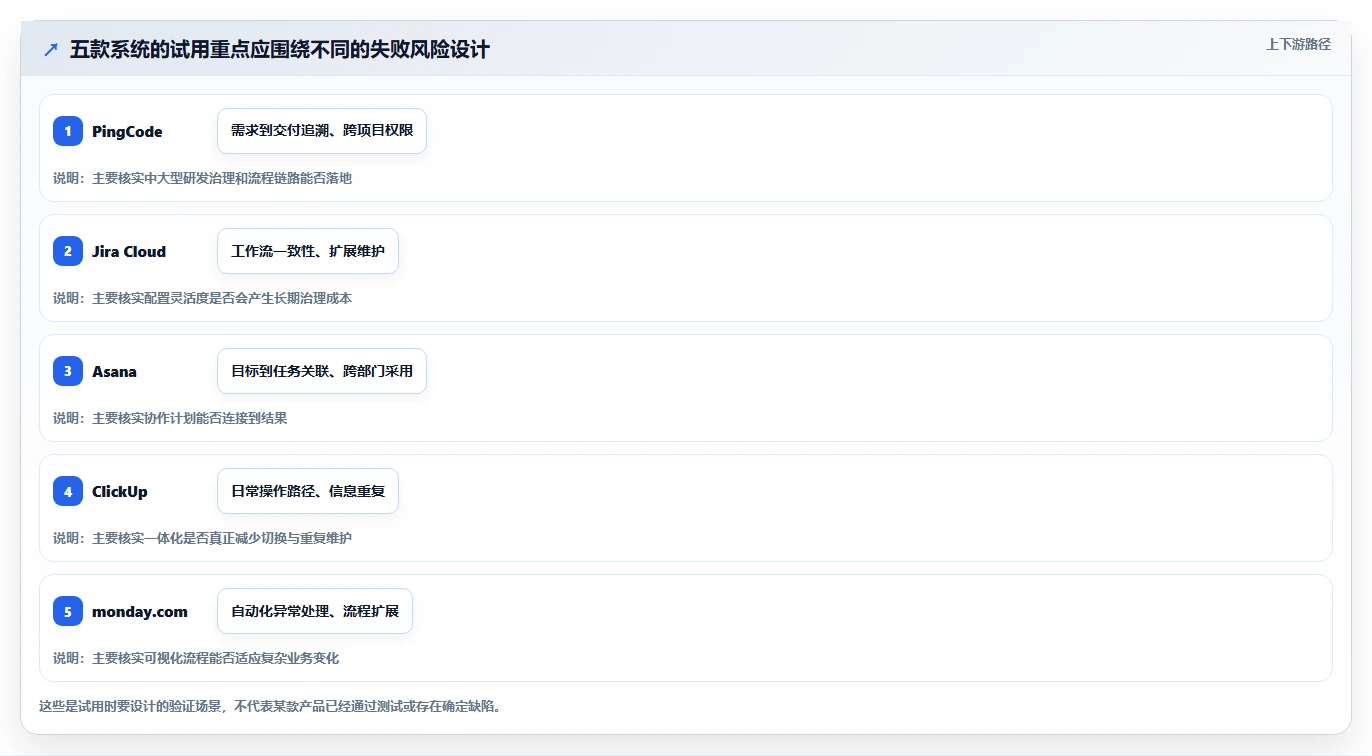Click the arrow icon beside the title
1372x756 pixels.
[51, 50]
